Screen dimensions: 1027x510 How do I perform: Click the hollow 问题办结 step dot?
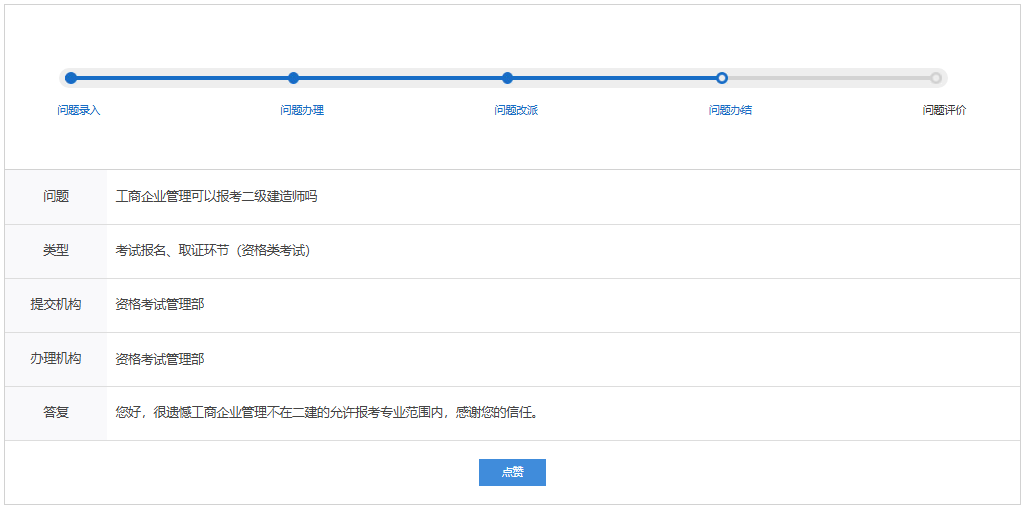pyautogui.click(x=722, y=78)
